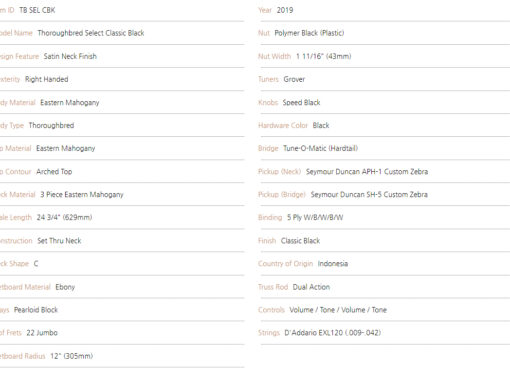Select the Set Thru Neck construction value

click(59, 241)
